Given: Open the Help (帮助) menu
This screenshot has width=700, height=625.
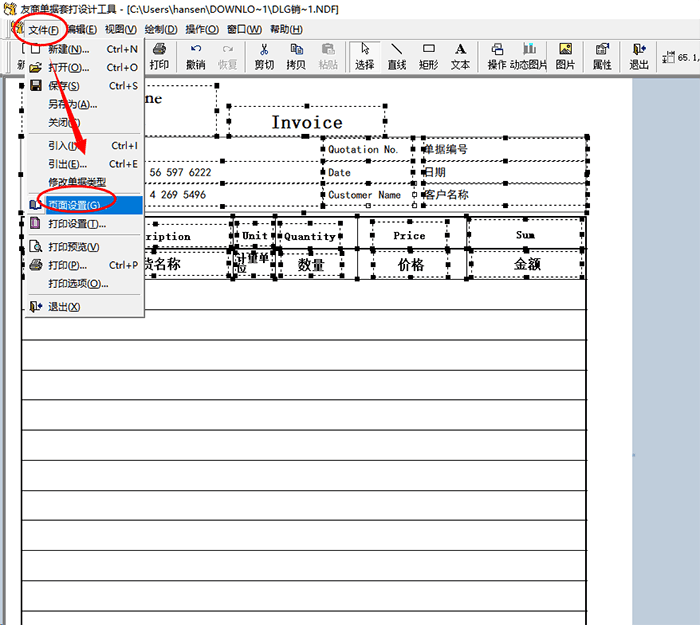Looking at the screenshot, I should [286, 29].
